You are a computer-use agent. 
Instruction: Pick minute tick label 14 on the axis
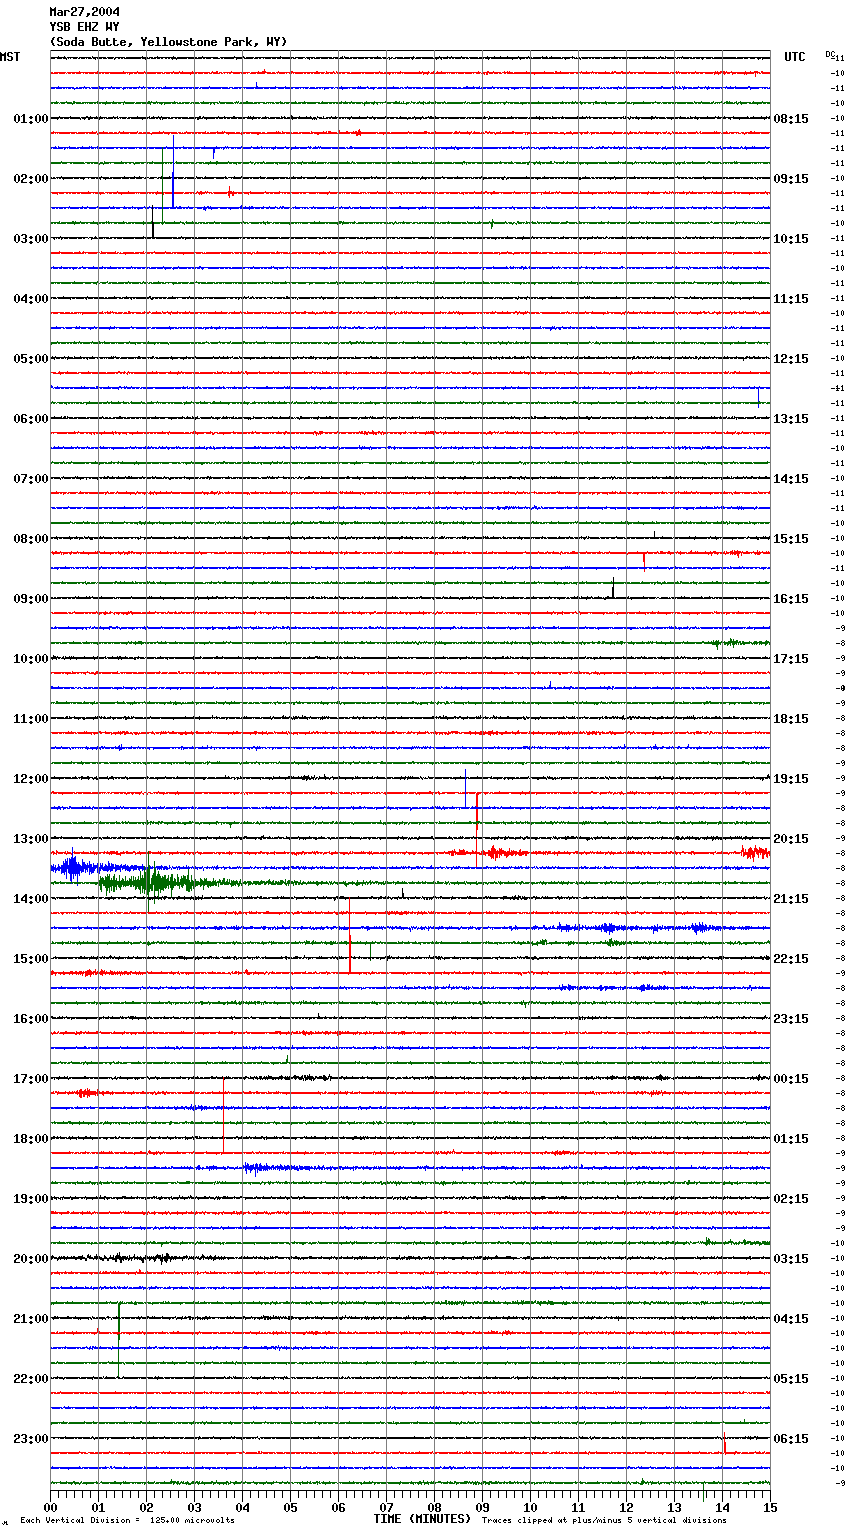coord(722,1507)
